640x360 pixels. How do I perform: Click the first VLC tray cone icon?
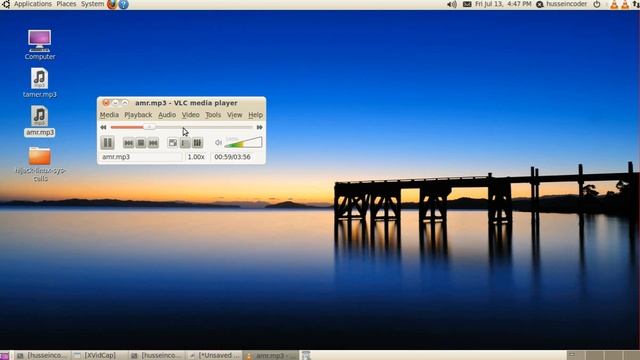(x=614, y=4)
